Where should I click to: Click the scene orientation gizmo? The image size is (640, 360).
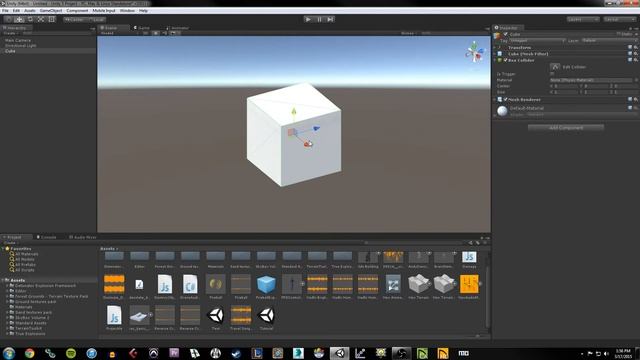click(x=475, y=52)
